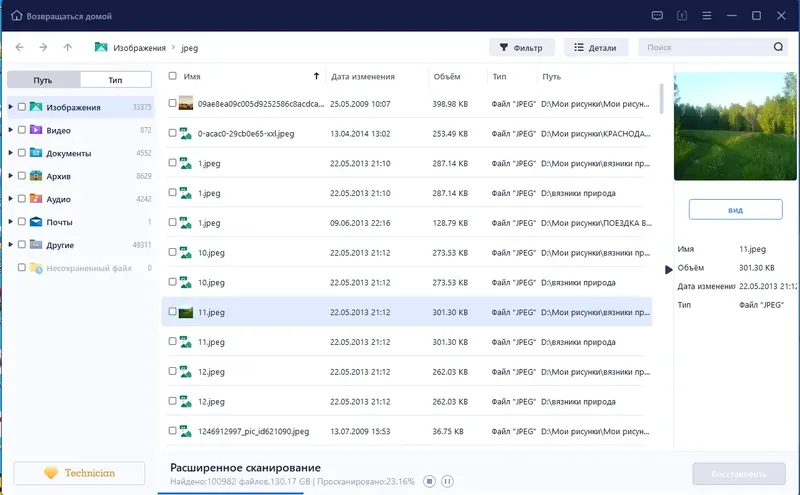
Task: Toggle the select-all checkbox in header
Action: coord(172,76)
